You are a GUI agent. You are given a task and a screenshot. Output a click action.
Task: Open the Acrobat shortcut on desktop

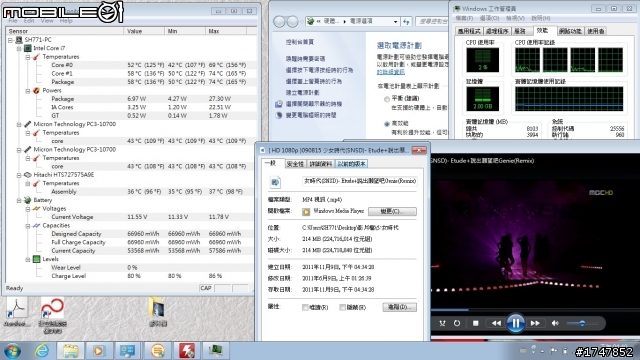pyautogui.click(x=17, y=313)
